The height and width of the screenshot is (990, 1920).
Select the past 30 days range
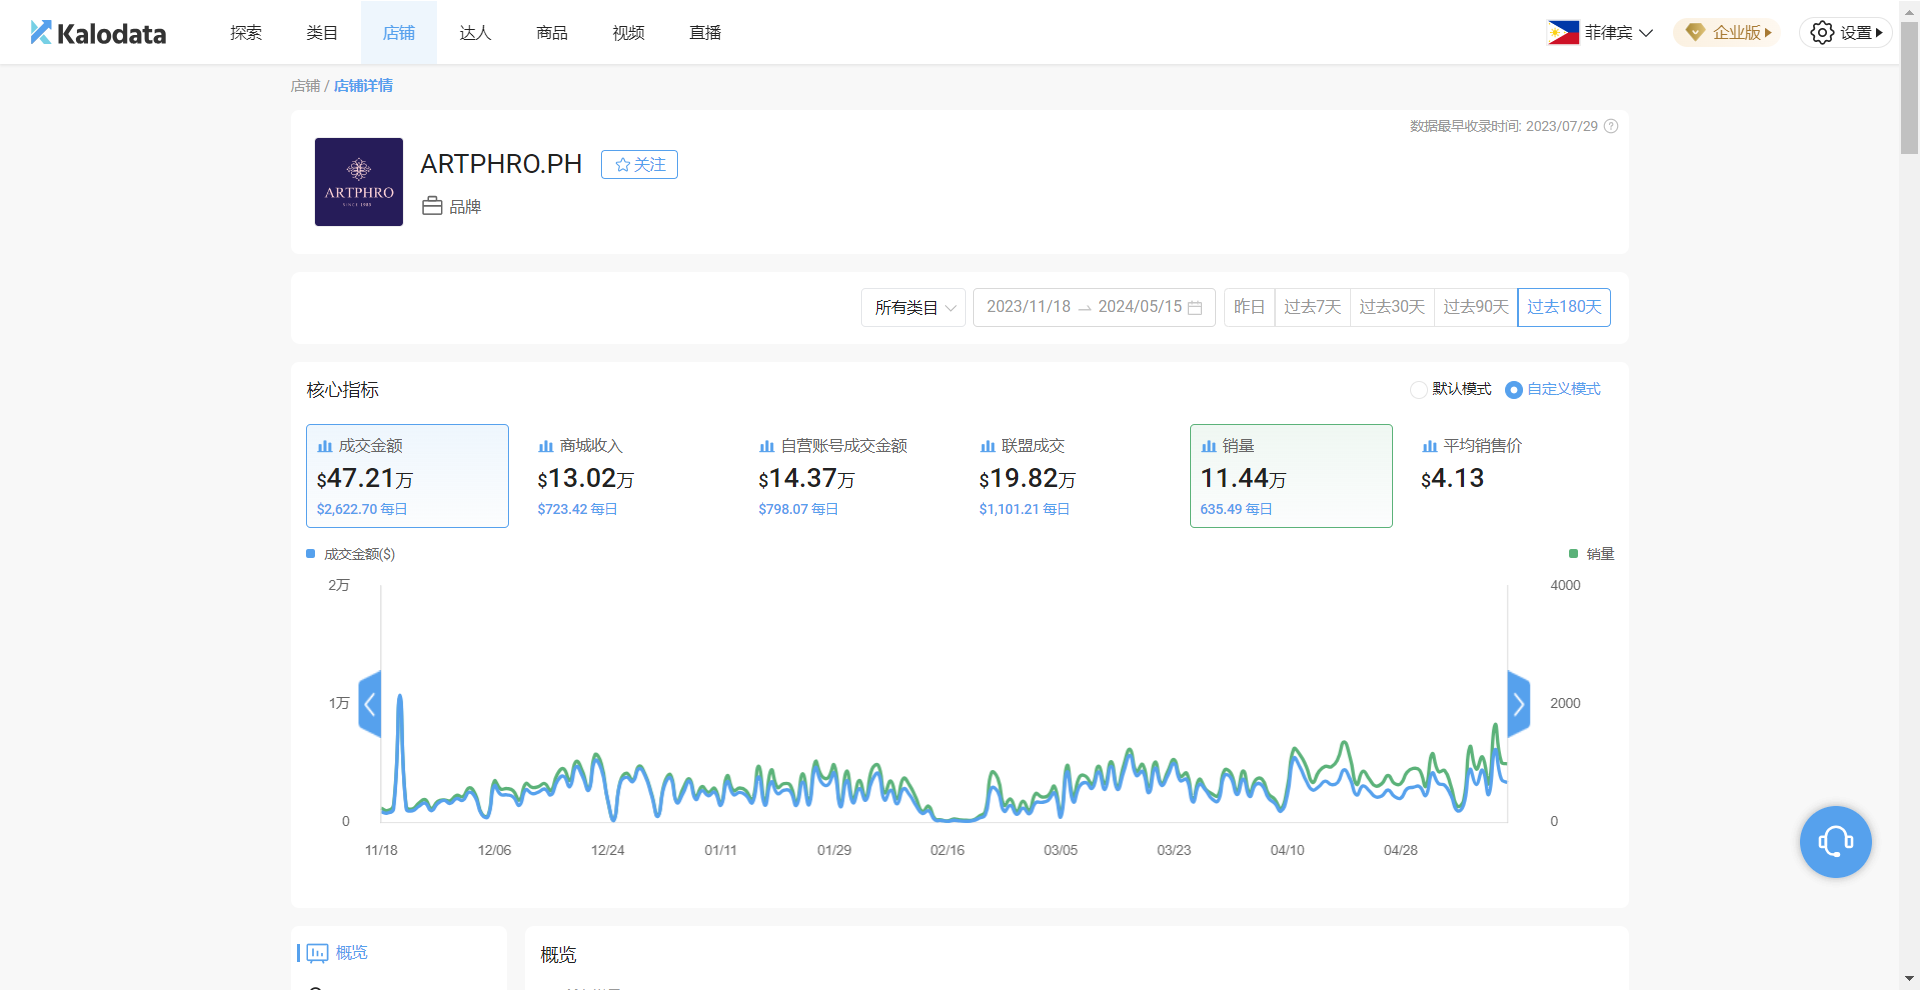tap(1391, 307)
